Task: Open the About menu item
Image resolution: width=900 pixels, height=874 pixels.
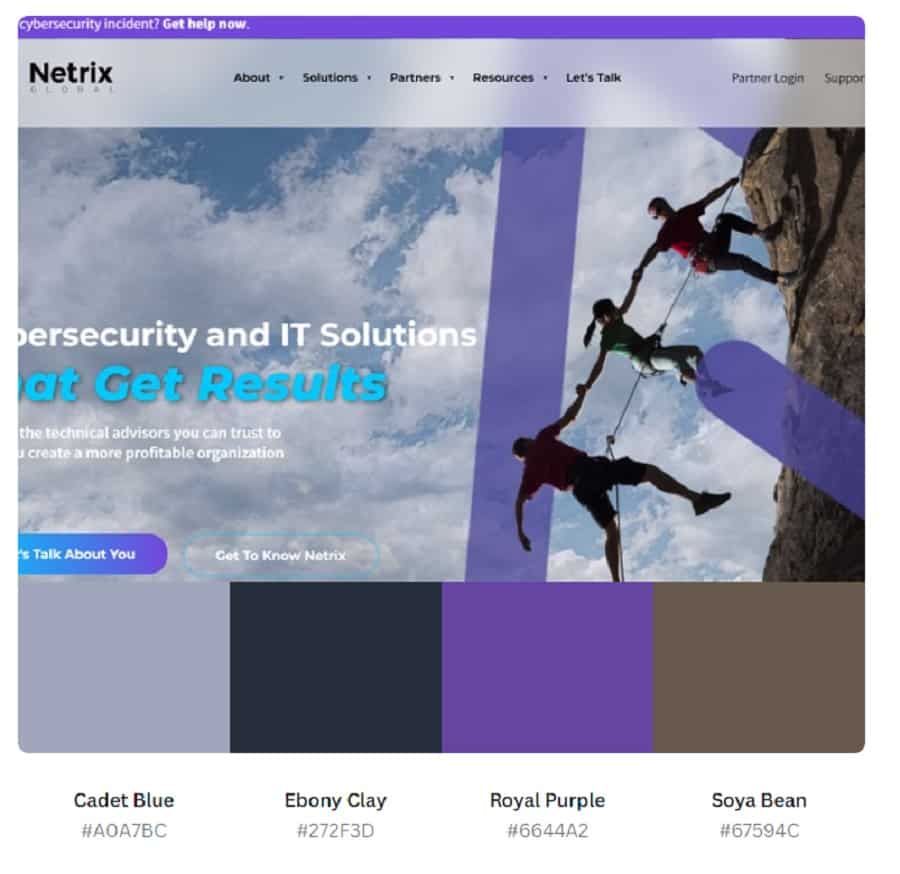Action: (251, 77)
